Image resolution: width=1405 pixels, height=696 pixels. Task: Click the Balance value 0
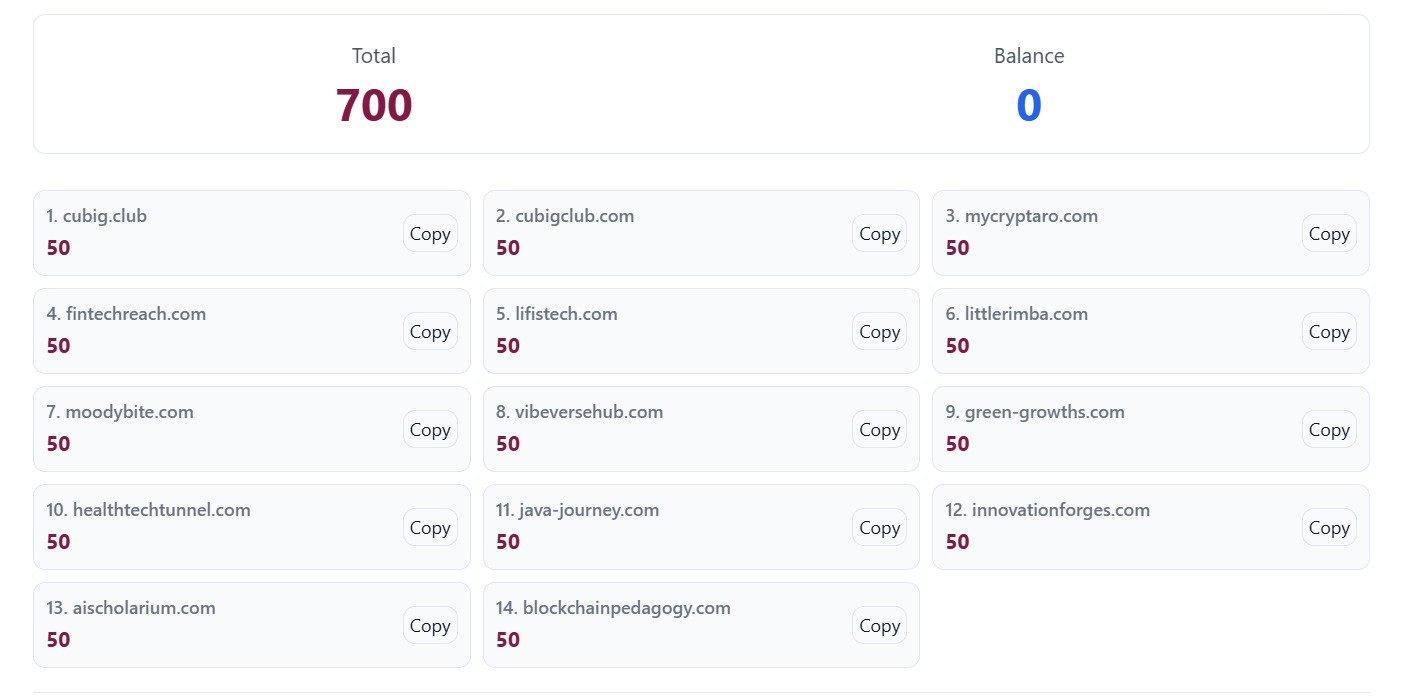(x=1028, y=105)
